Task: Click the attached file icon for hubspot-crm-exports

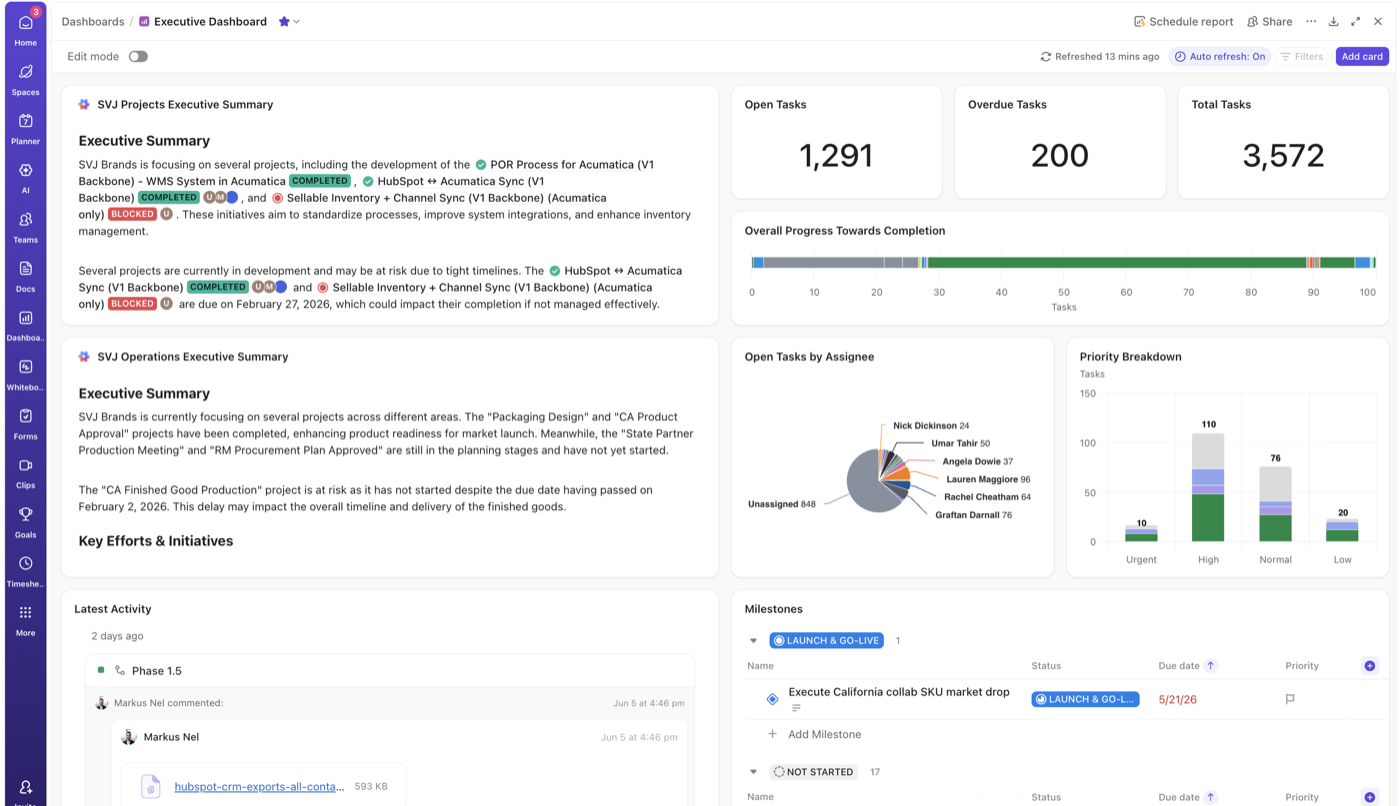Action: (150, 787)
